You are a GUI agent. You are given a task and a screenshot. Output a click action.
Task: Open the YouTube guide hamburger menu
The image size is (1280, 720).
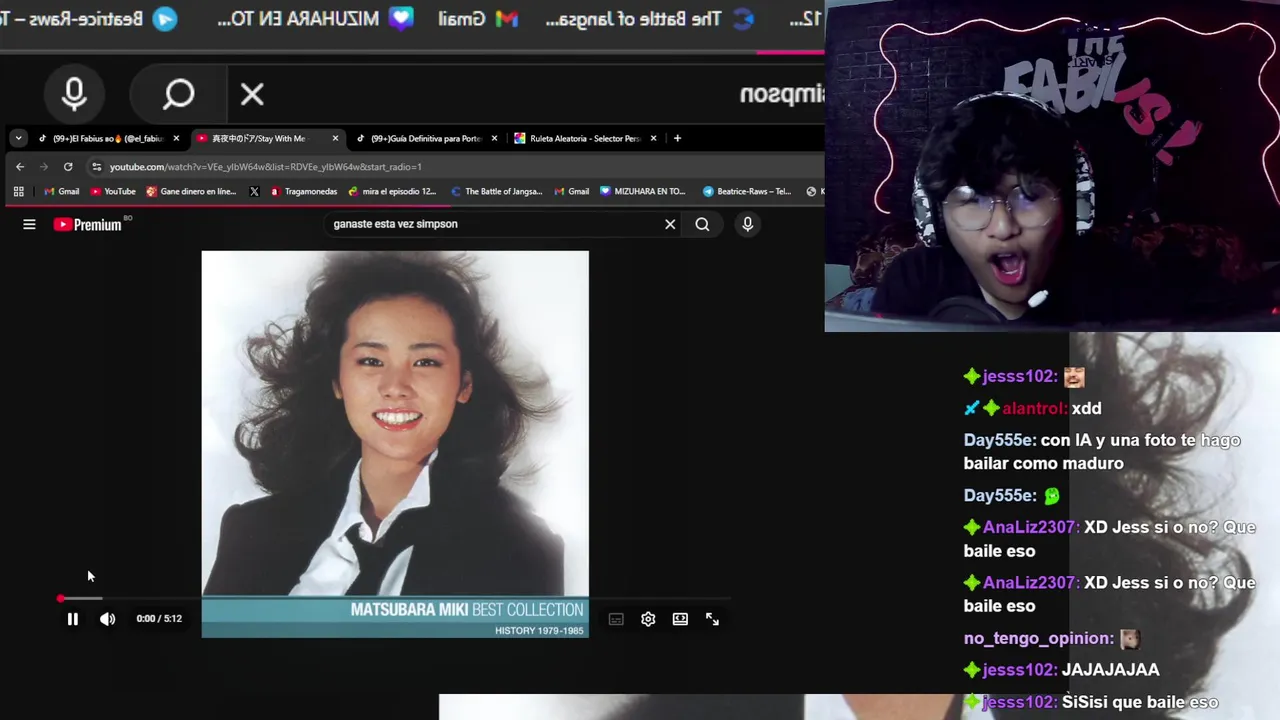pyautogui.click(x=29, y=225)
